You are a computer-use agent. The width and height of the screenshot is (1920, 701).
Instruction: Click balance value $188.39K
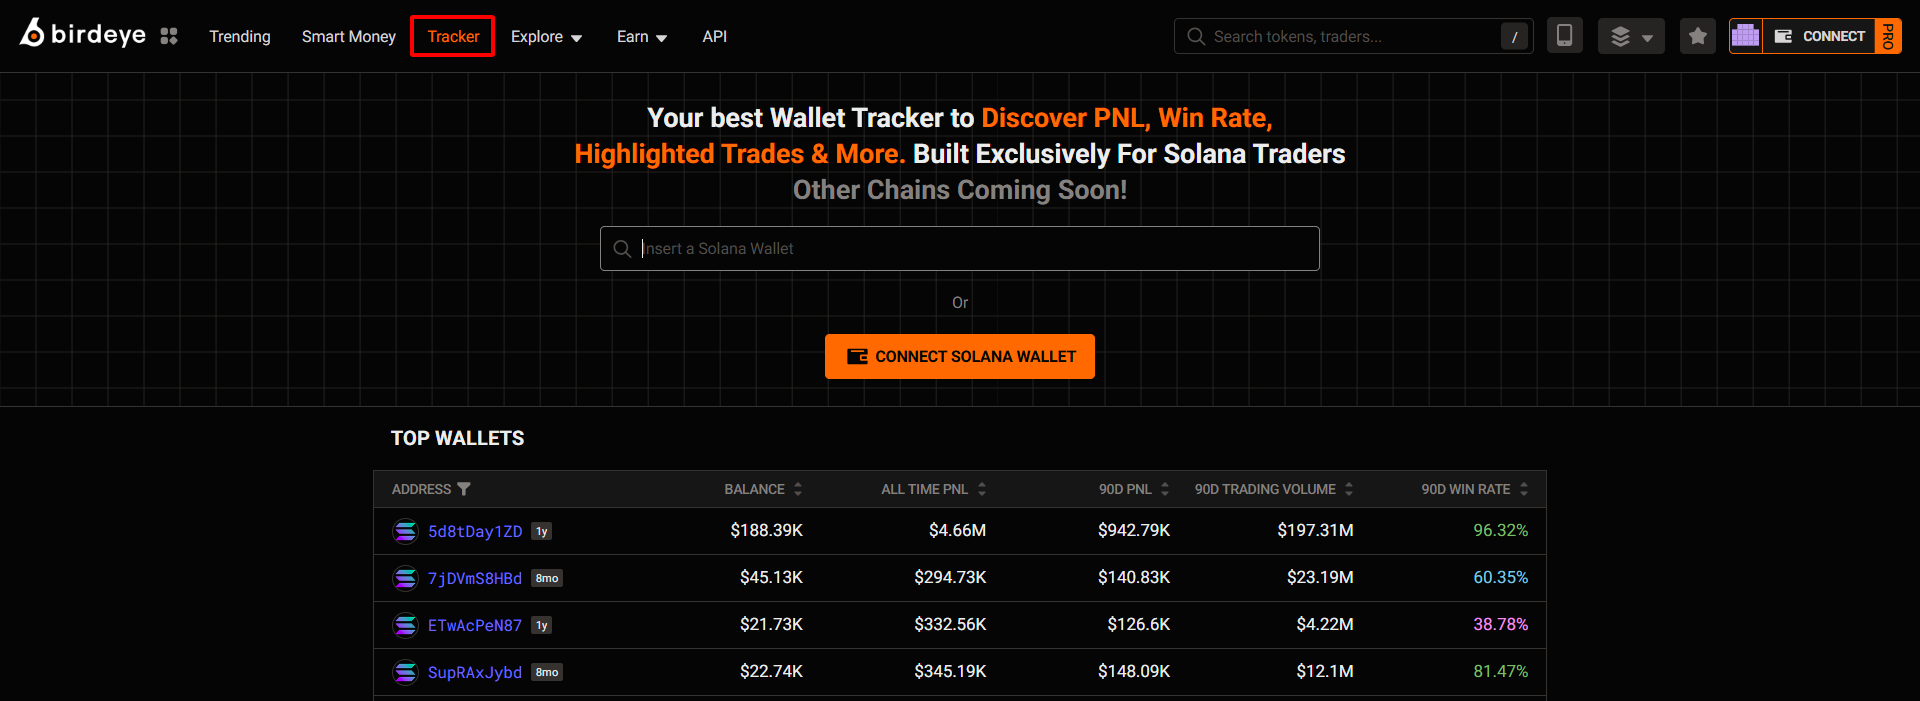(766, 530)
